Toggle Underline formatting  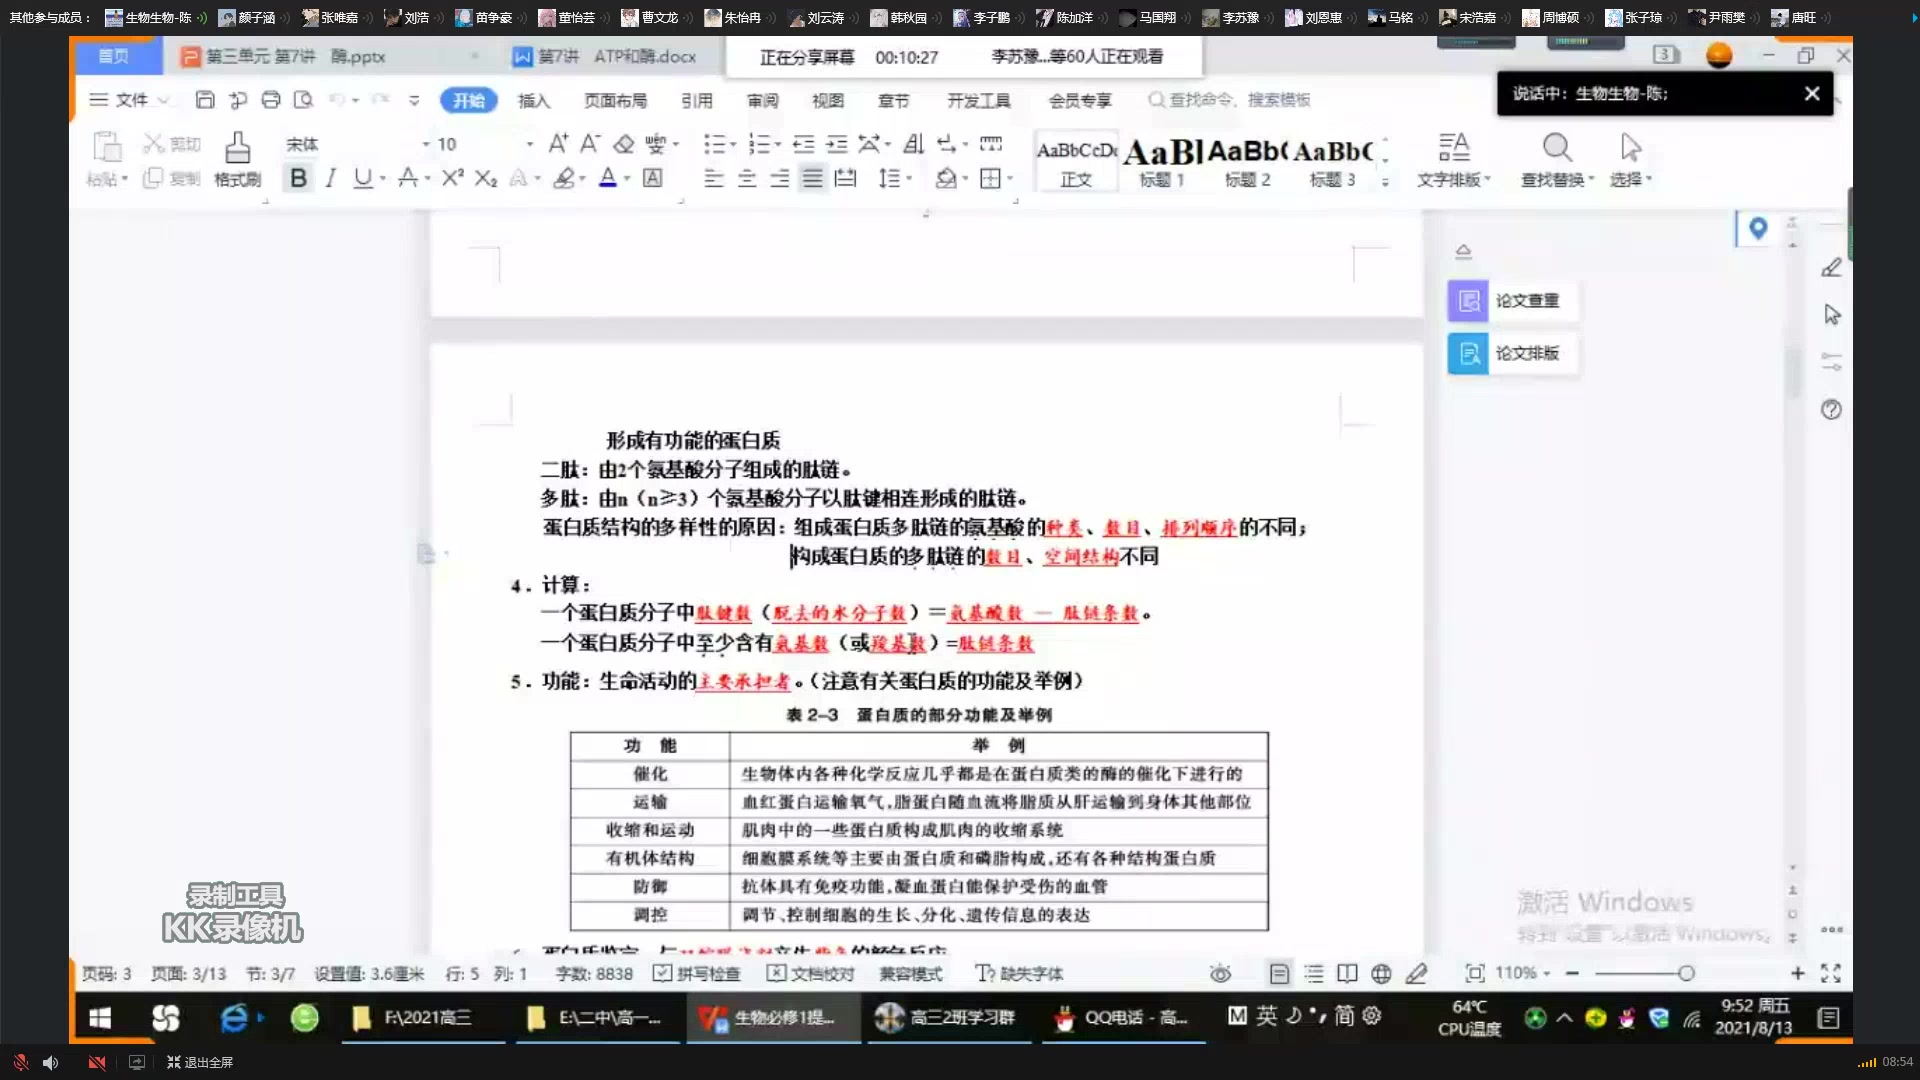point(362,178)
